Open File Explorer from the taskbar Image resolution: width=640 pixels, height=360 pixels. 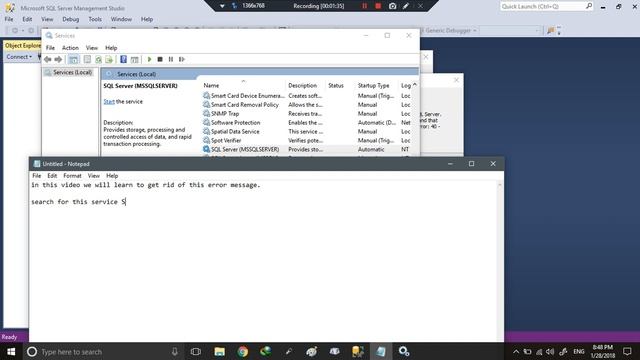click(220, 351)
